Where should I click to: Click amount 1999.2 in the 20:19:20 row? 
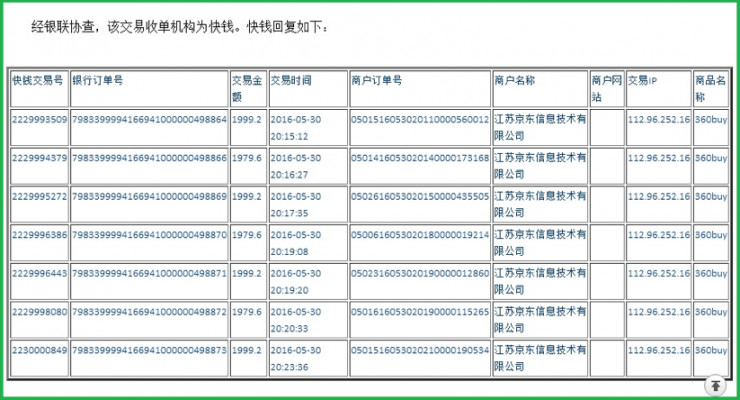[246, 274]
